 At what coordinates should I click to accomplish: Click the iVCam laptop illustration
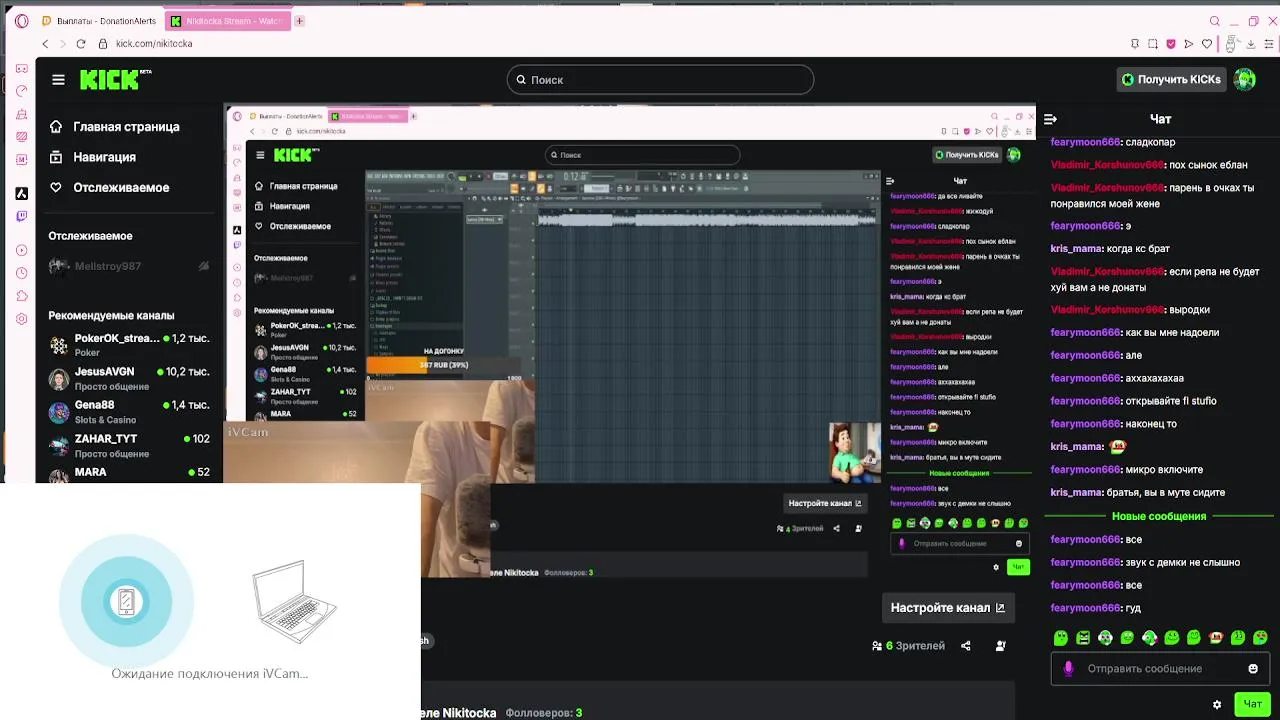point(294,600)
